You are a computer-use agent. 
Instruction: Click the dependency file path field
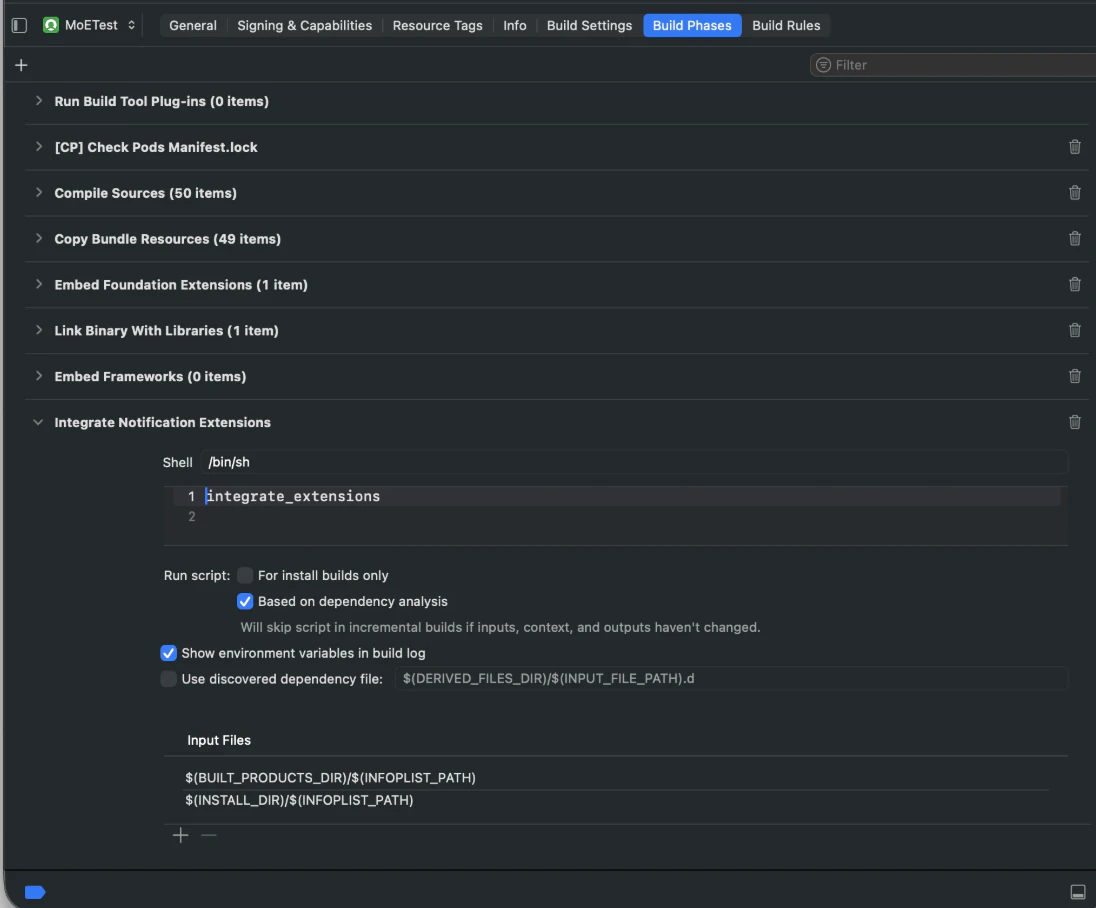[731, 679]
